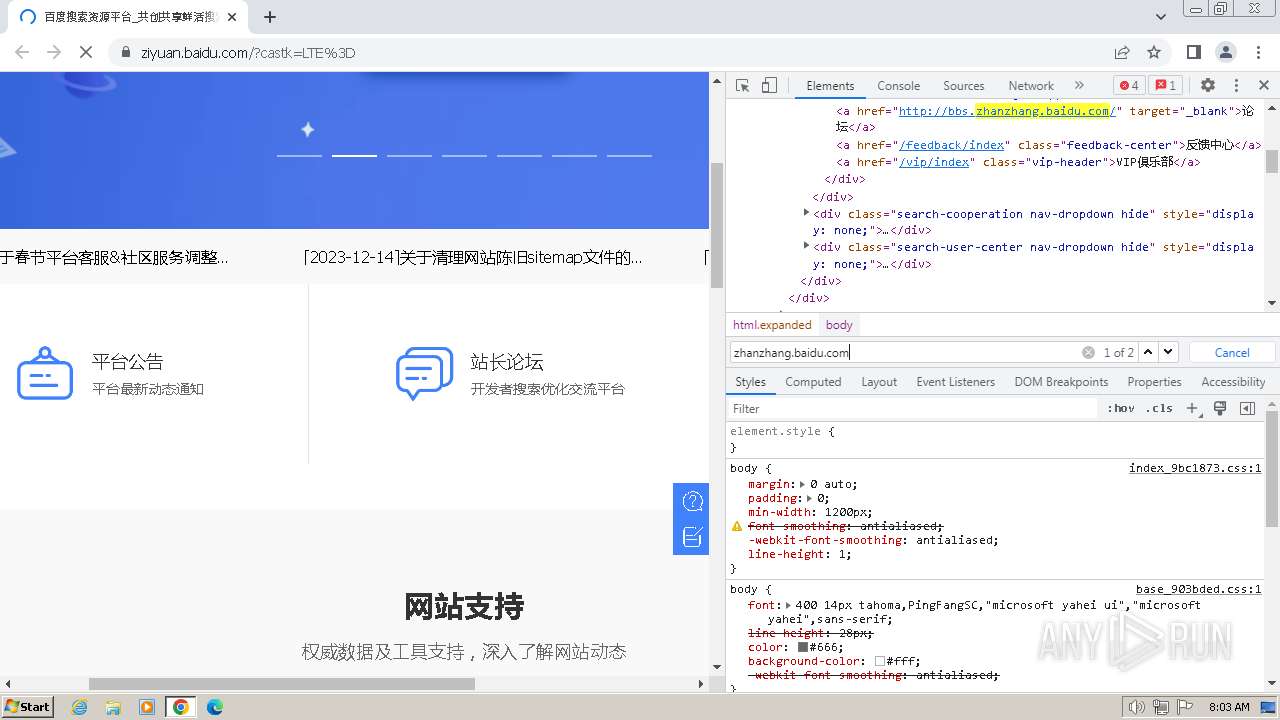The height and width of the screenshot is (720, 1280).
Task: Select the Elements tab
Action: [830, 86]
